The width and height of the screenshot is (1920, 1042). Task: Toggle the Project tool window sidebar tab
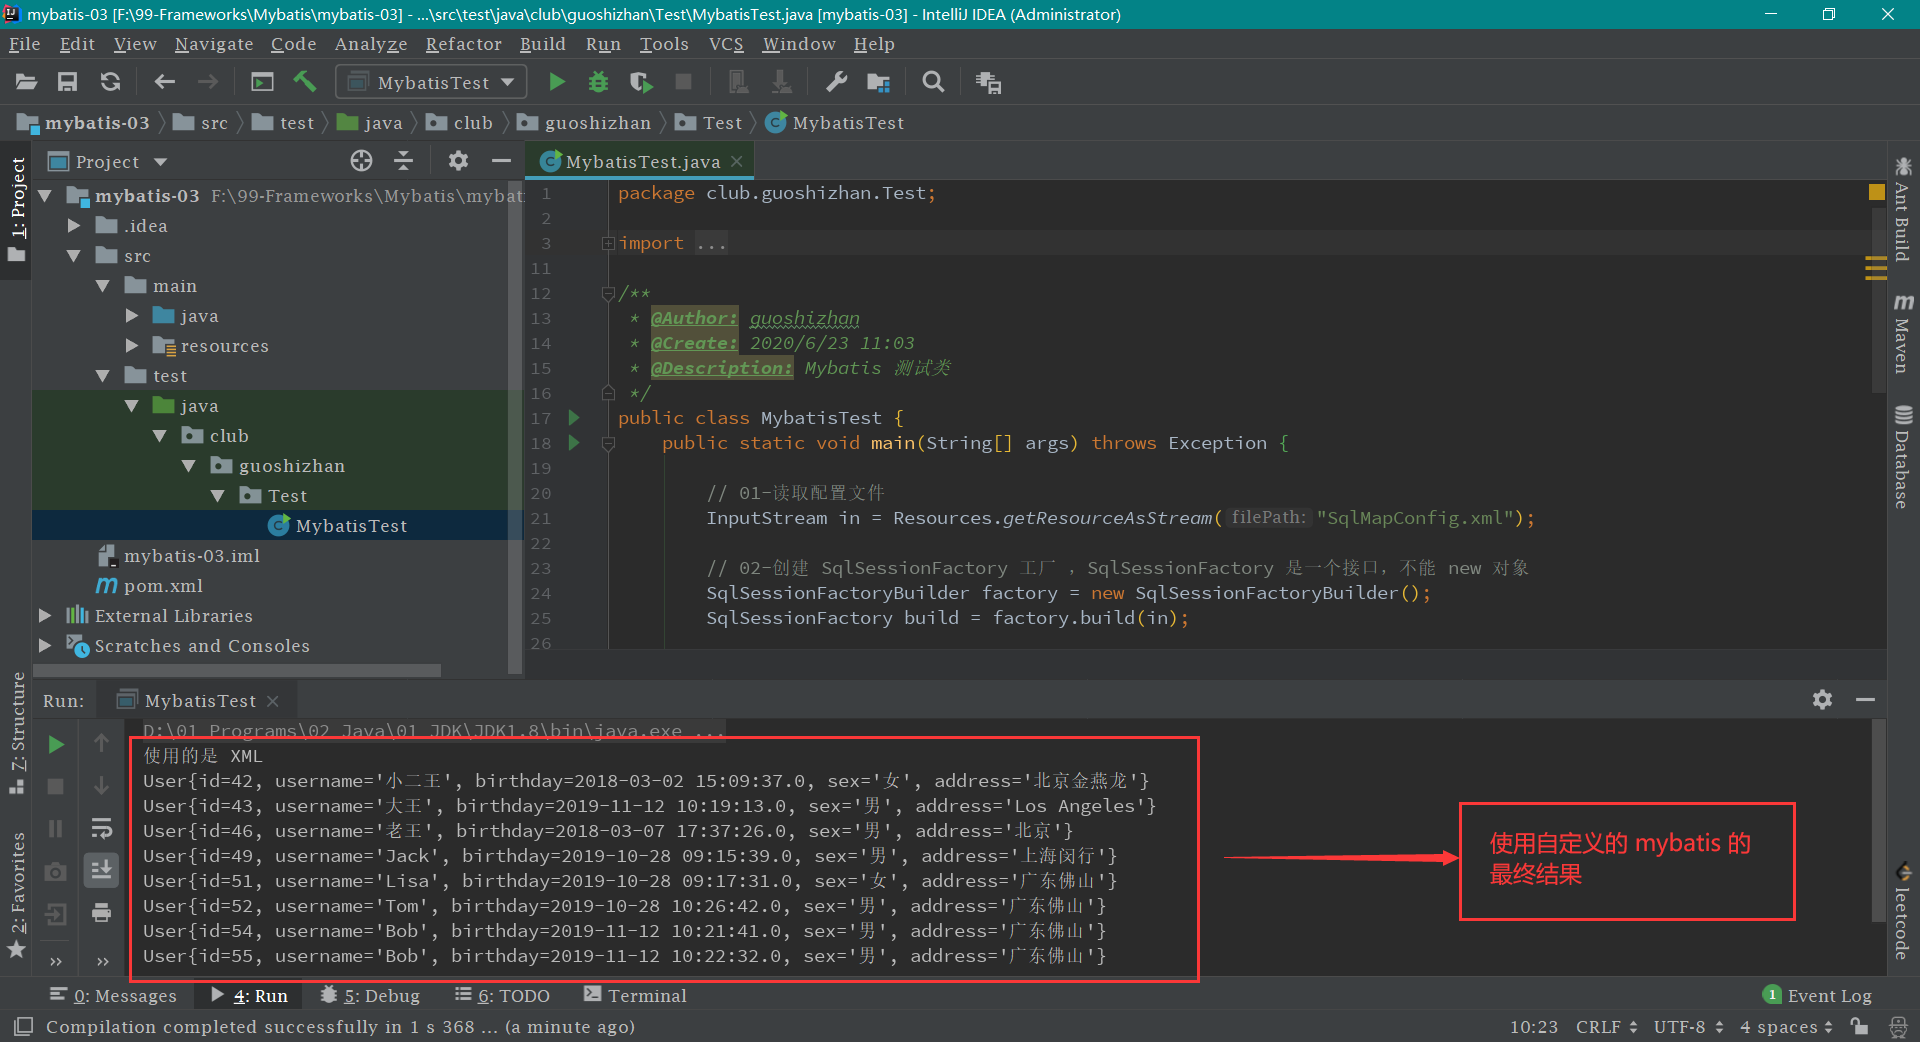pyautogui.click(x=17, y=198)
